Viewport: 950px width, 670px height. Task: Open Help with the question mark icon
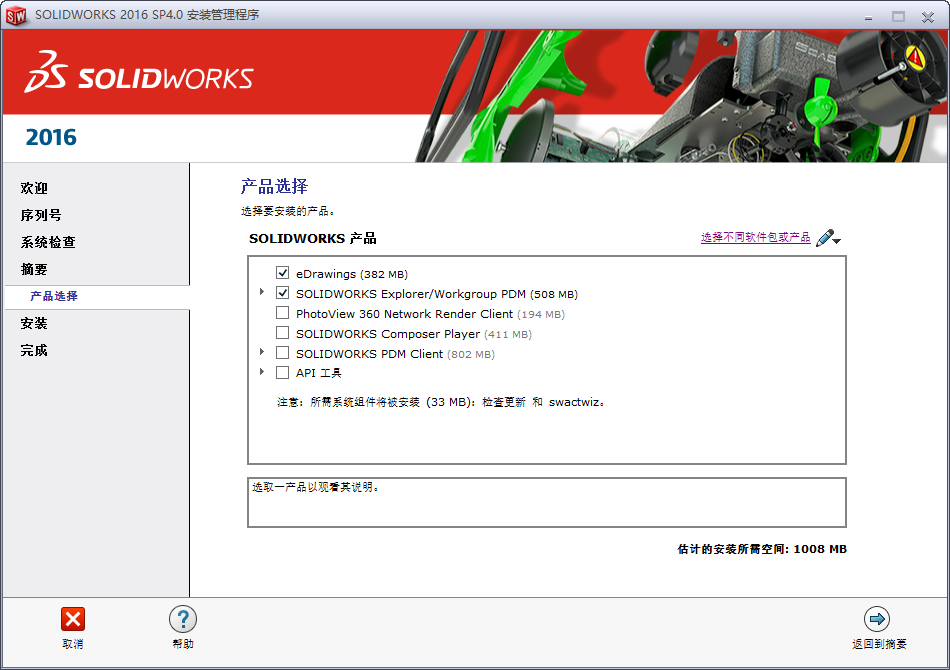point(183,619)
